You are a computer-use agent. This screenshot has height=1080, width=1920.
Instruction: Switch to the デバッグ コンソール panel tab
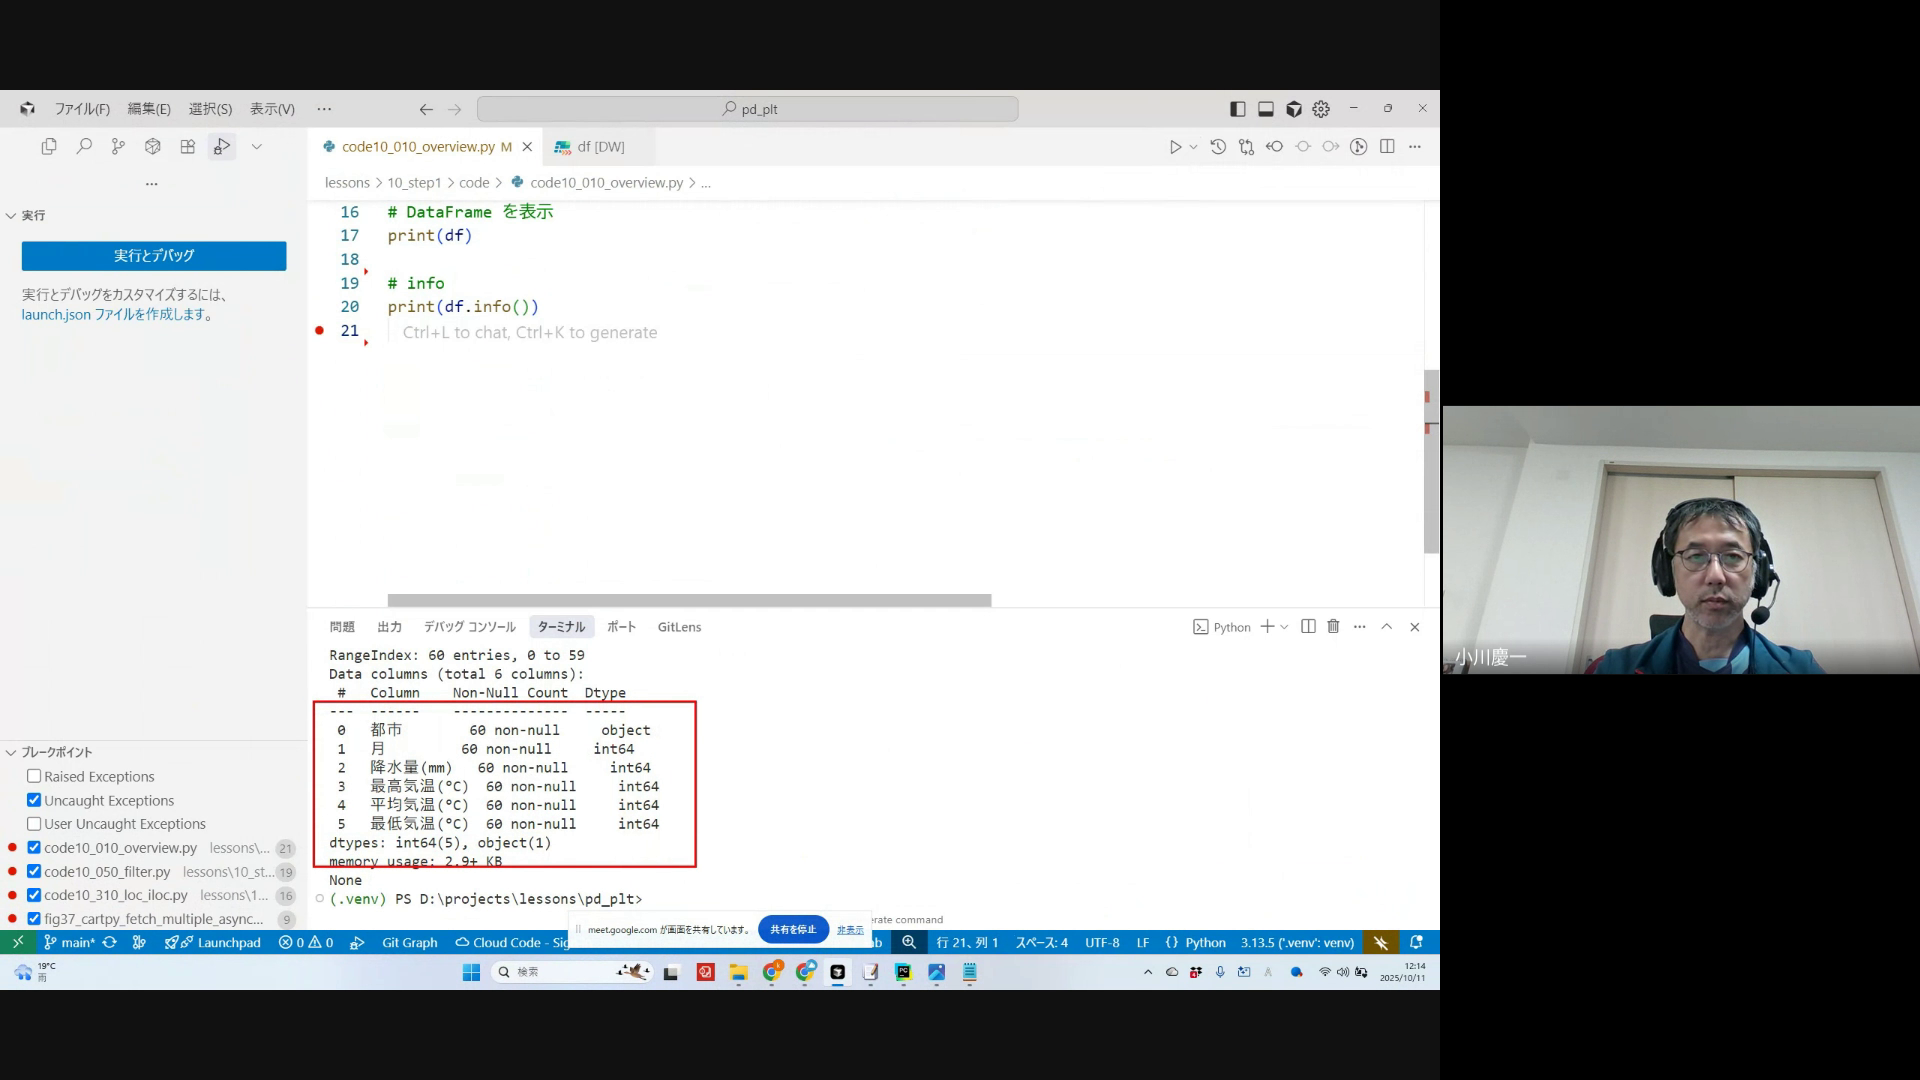[x=469, y=627]
